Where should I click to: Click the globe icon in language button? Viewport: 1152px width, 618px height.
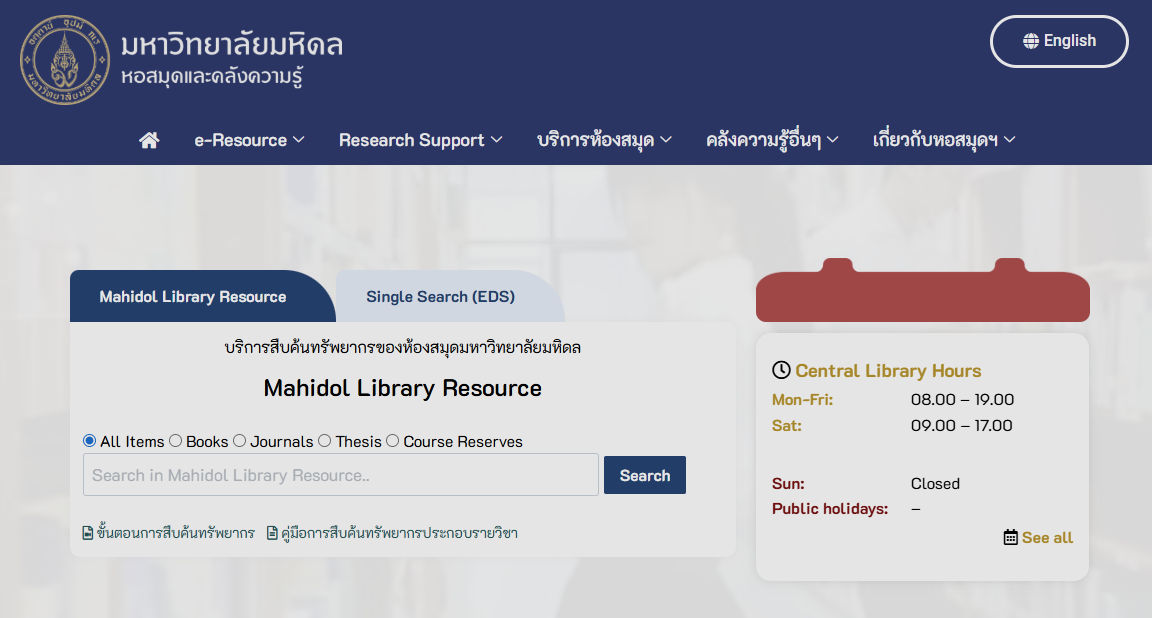(x=1031, y=41)
